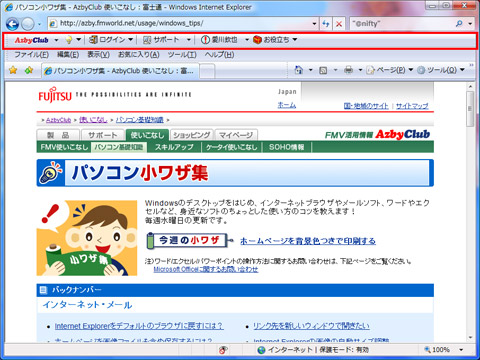Open the サポート toolbar dropdown arrow

[x=189, y=40]
